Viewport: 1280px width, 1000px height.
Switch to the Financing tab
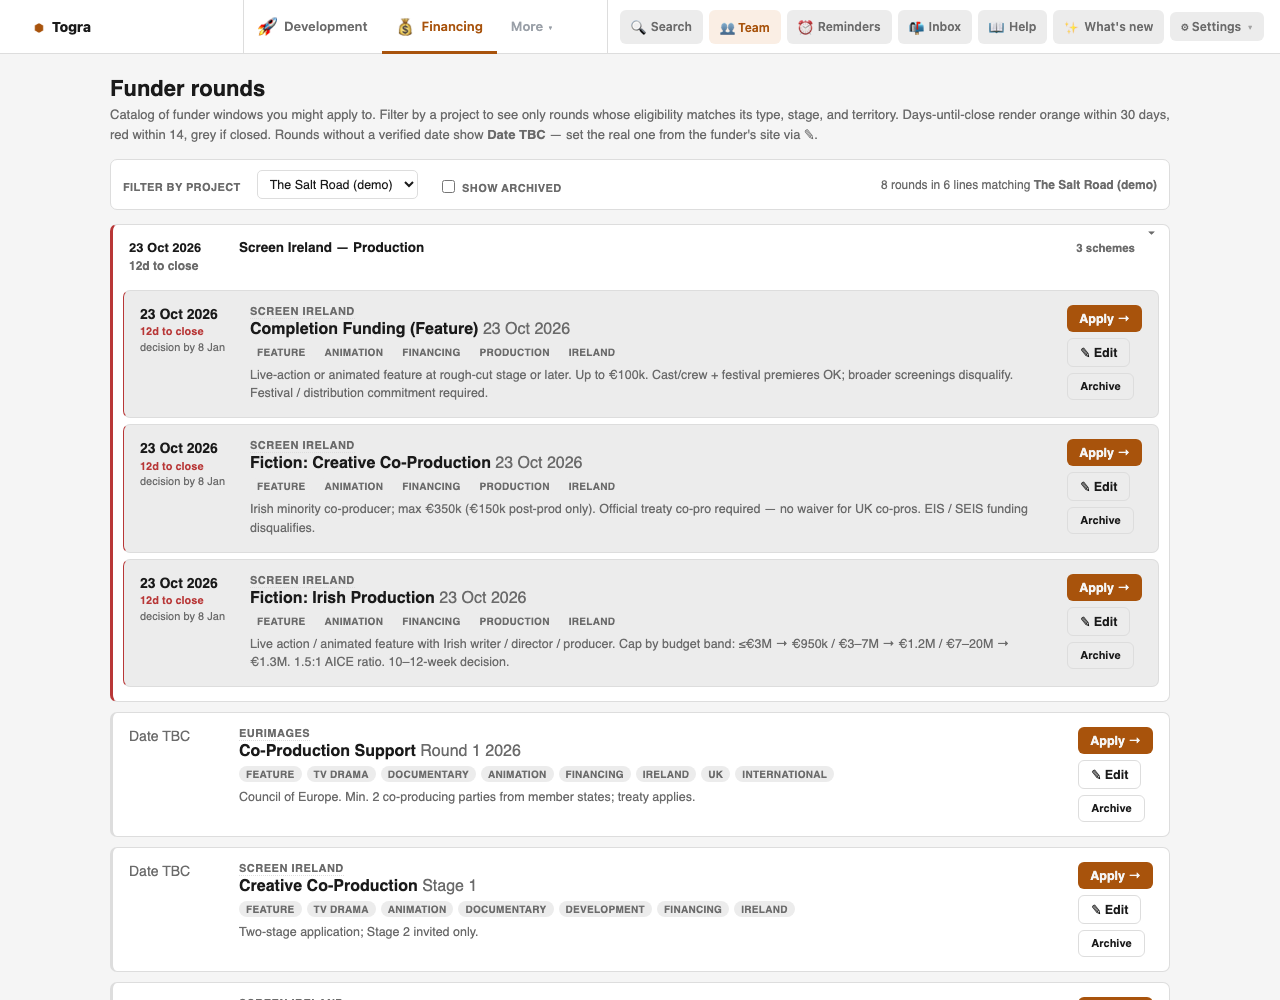pos(440,27)
